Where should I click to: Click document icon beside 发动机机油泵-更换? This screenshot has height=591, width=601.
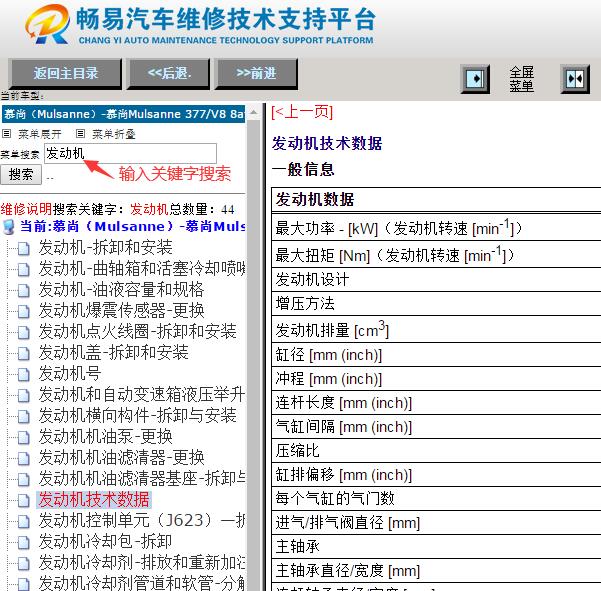pyautogui.click(x=24, y=437)
